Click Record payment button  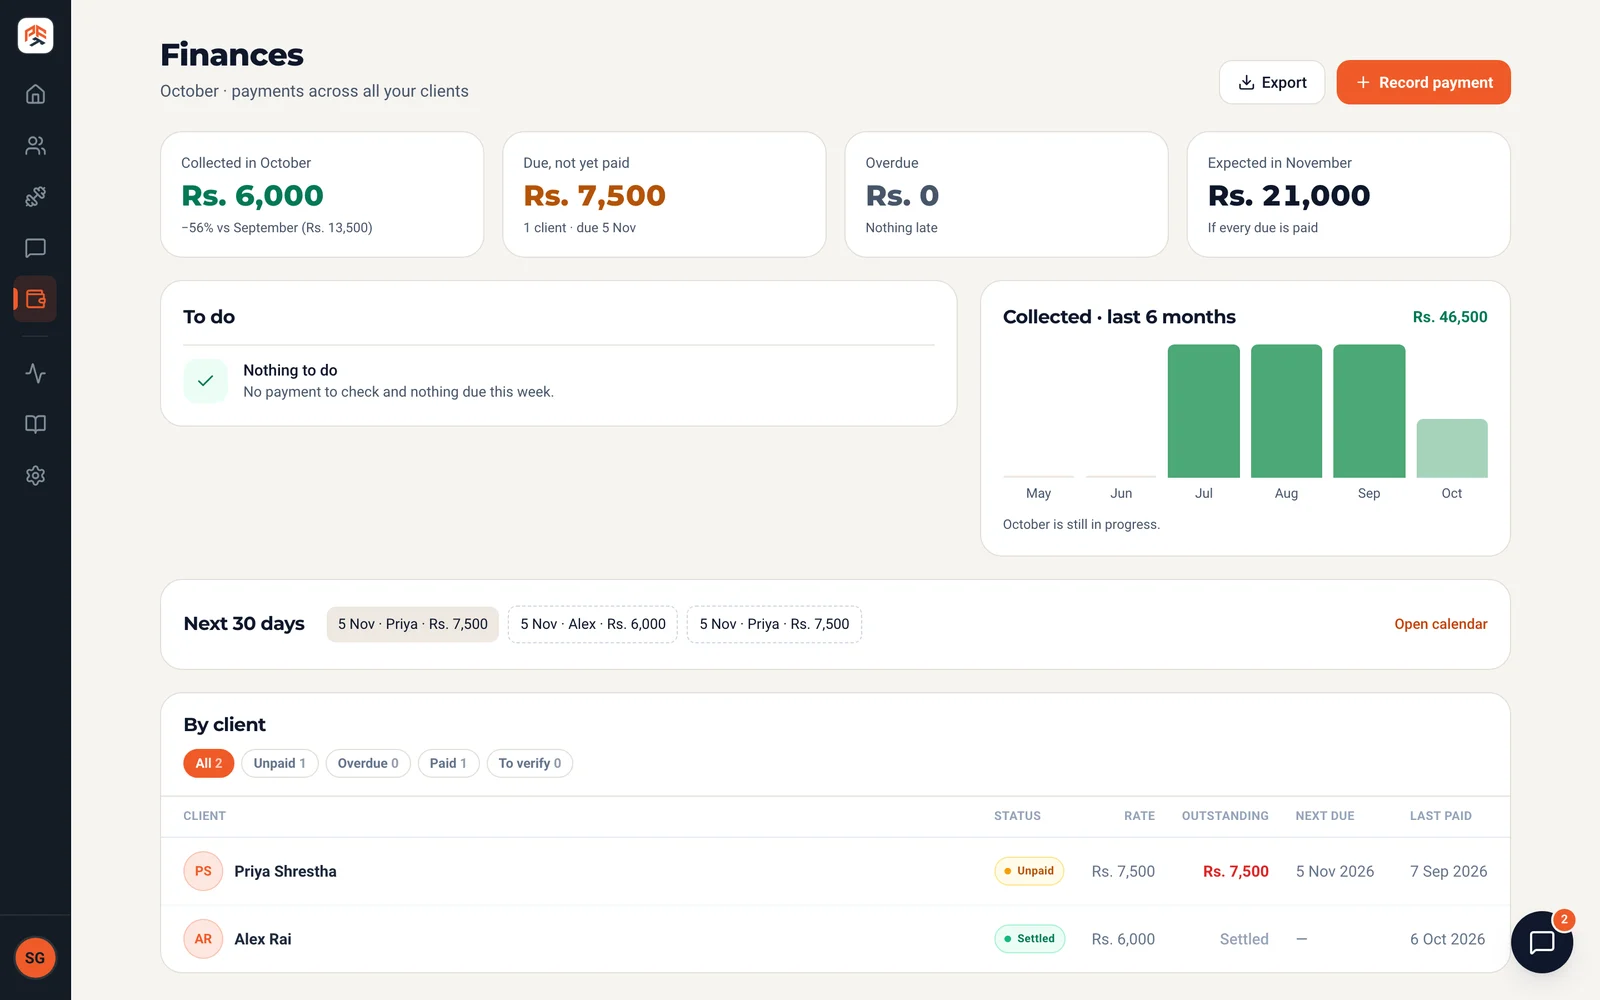1423,82
